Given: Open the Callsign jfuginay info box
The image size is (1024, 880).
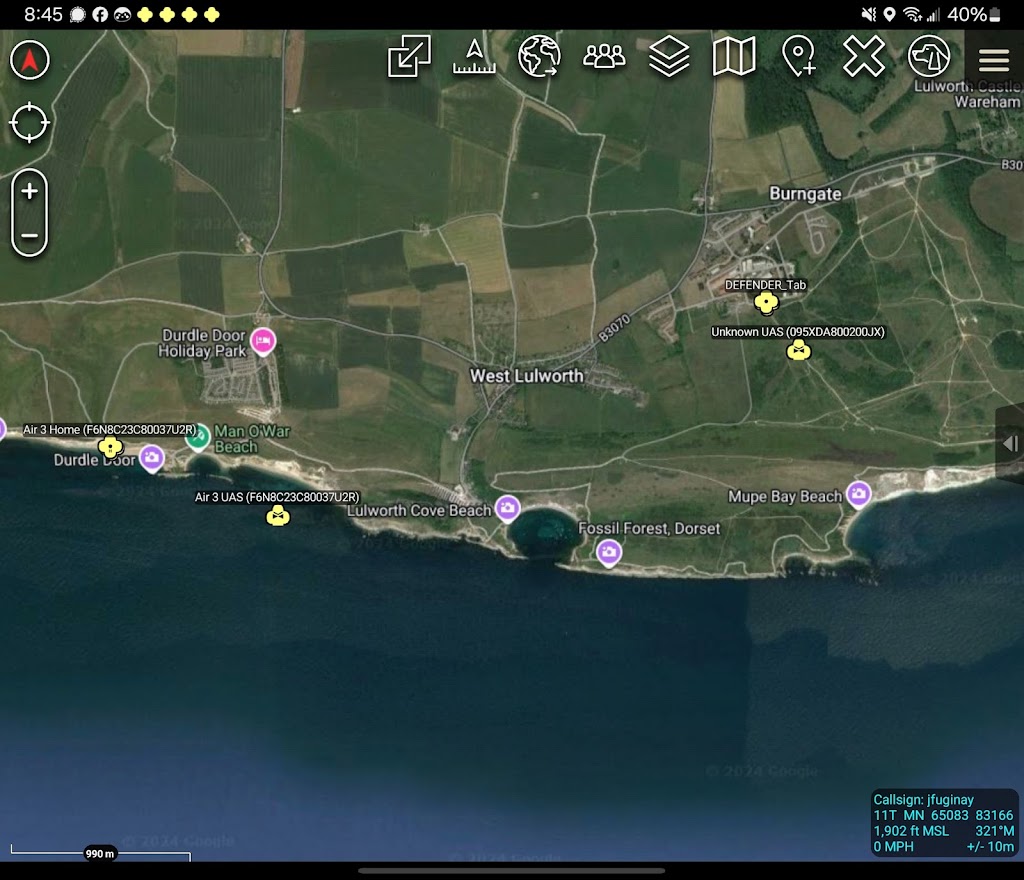Looking at the screenshot, I should (944, 823).
